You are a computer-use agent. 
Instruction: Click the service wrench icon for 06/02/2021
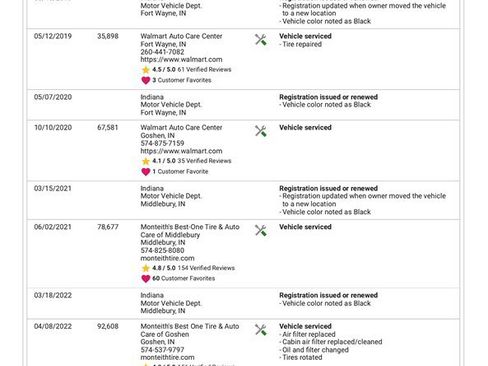point(261,230)
